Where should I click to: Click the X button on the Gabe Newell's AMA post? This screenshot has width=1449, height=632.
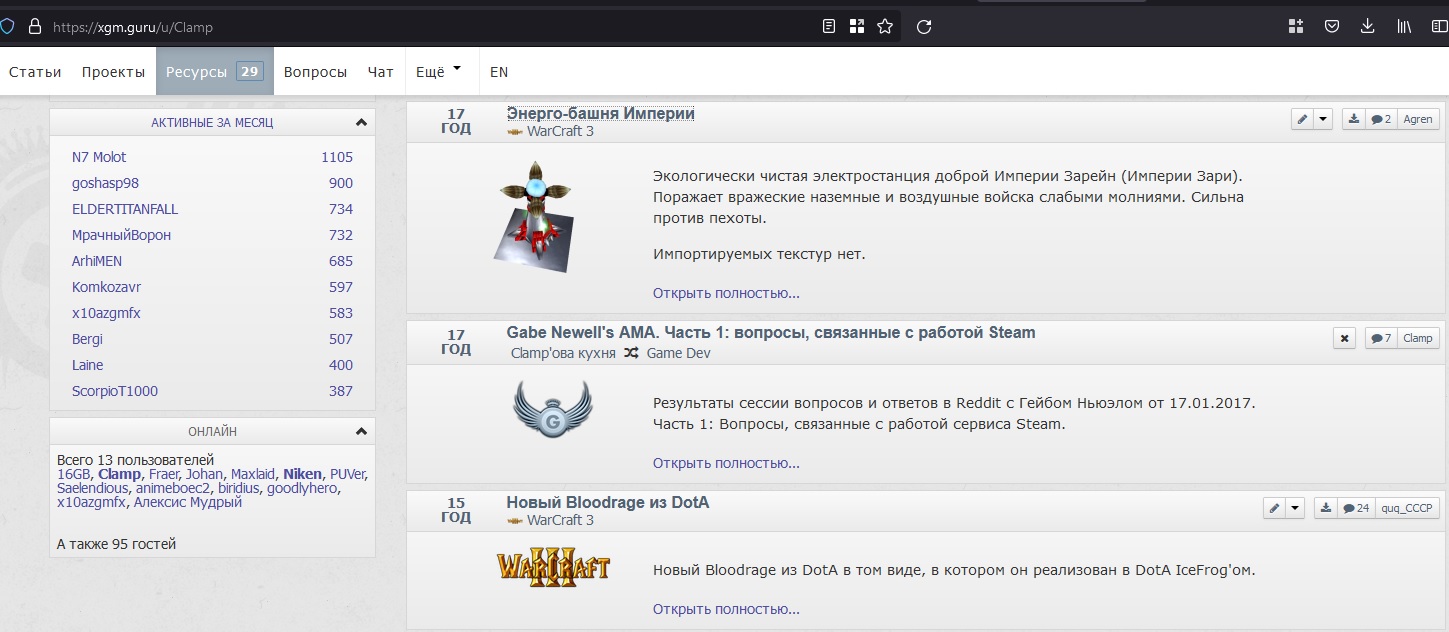1344,338
